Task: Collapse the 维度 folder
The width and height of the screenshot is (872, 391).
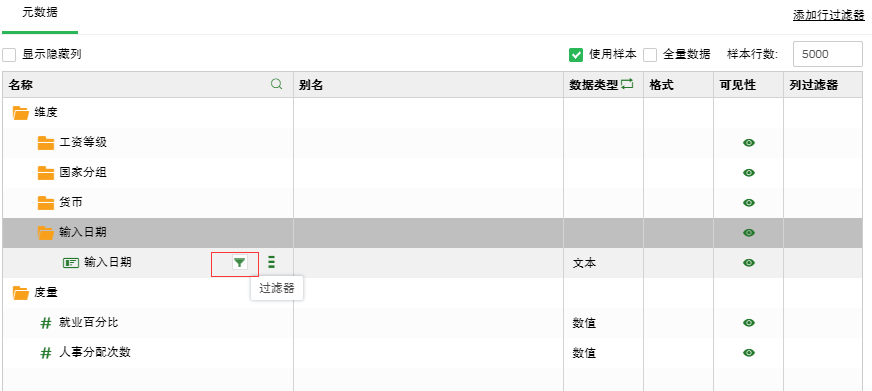Action: (21, 113)
